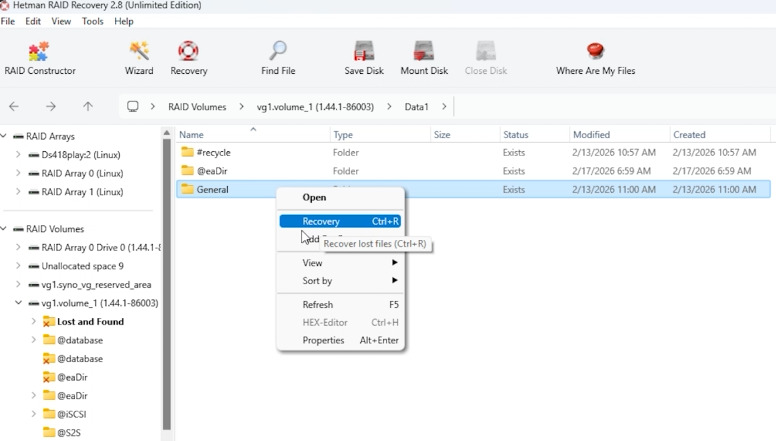Click the computer icon in address bar
This screenshot has height=441, width=776.
(133, 106)
